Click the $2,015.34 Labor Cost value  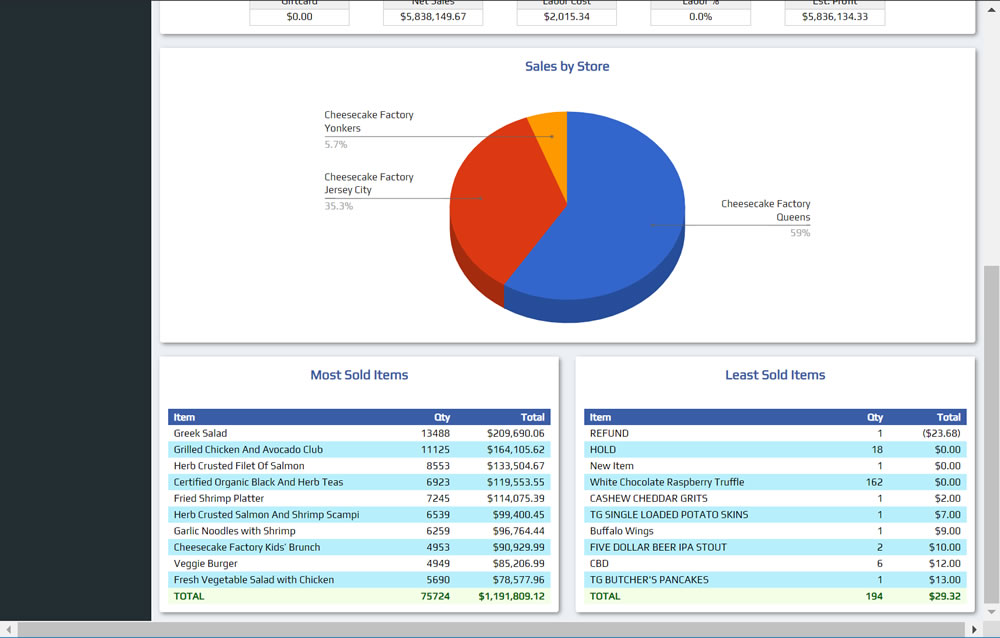pos(566,17)
